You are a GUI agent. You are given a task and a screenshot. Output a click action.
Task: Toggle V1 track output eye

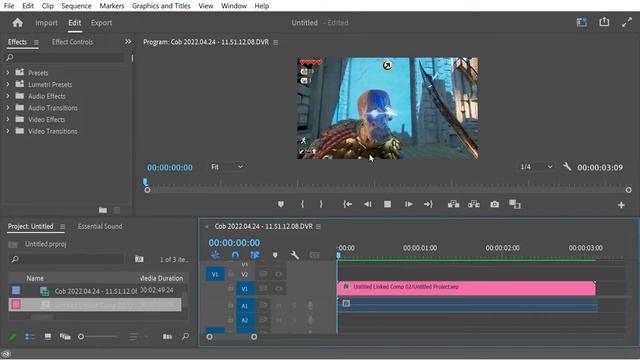(x=278, y=289)
